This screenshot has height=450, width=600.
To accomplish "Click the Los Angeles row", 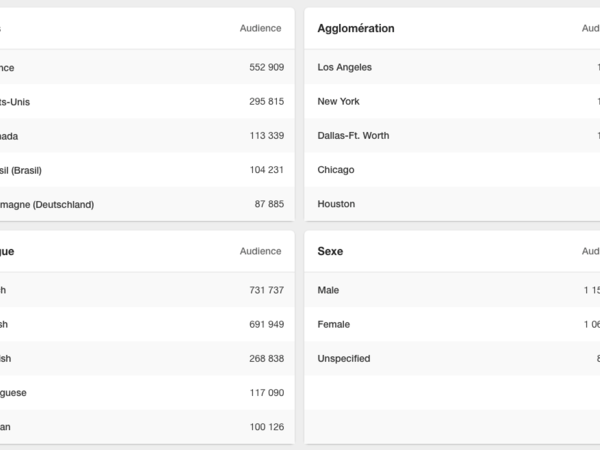I will click(x=345, y=67).
